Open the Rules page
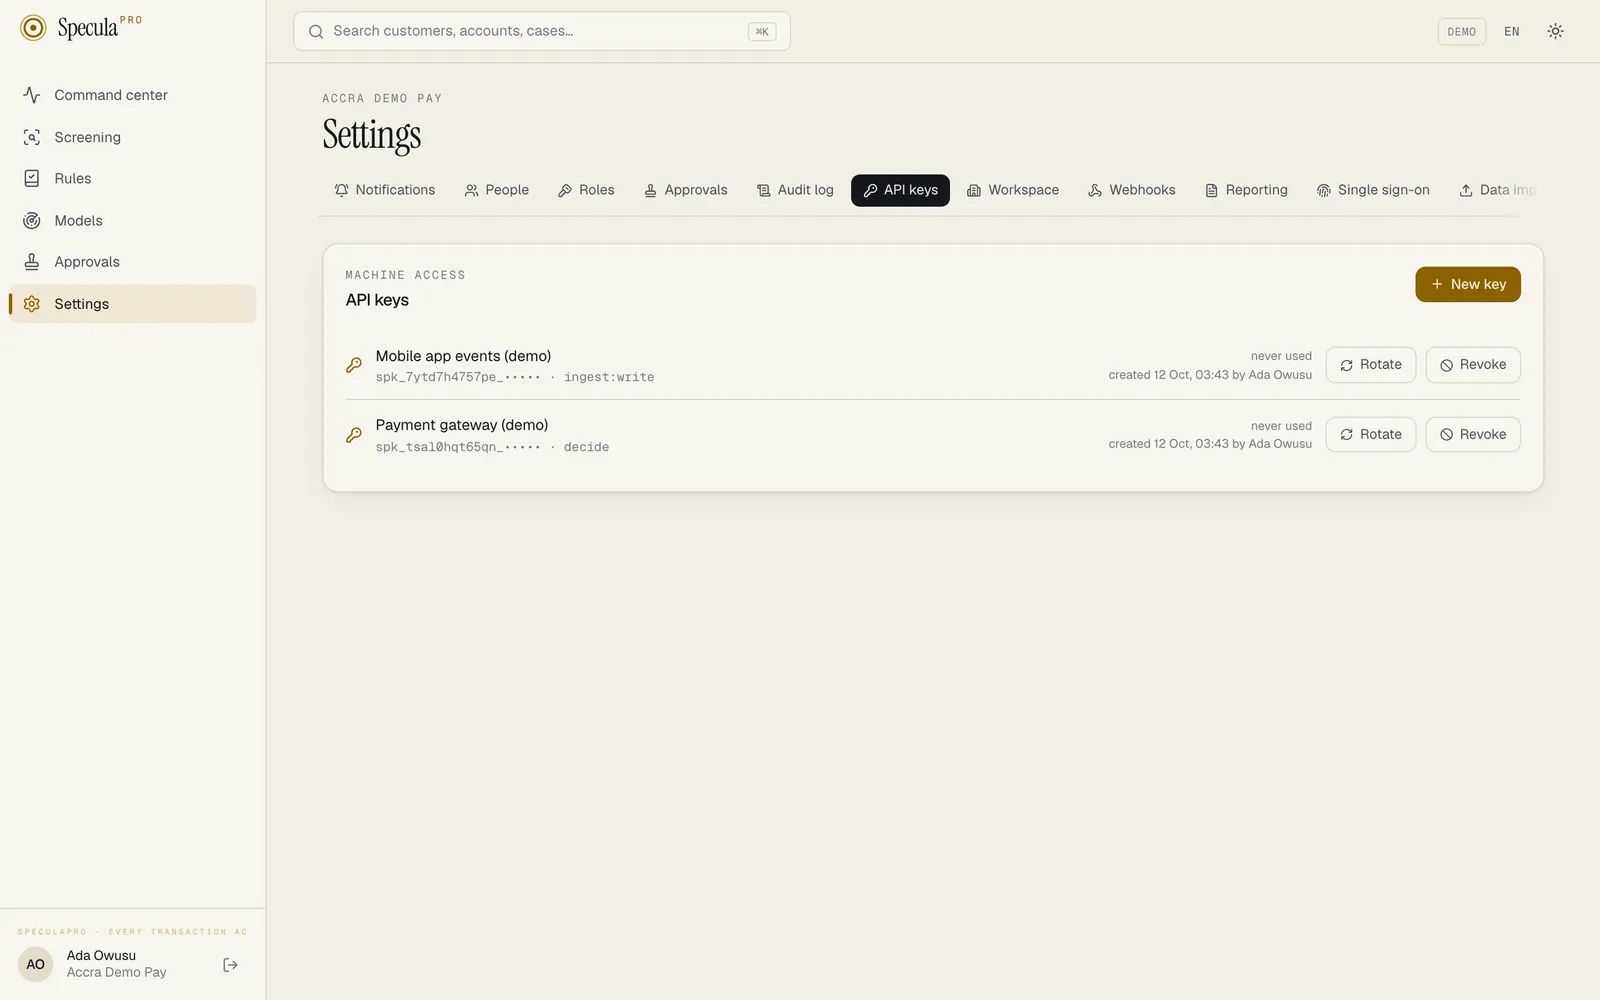 tap(132, 178)
